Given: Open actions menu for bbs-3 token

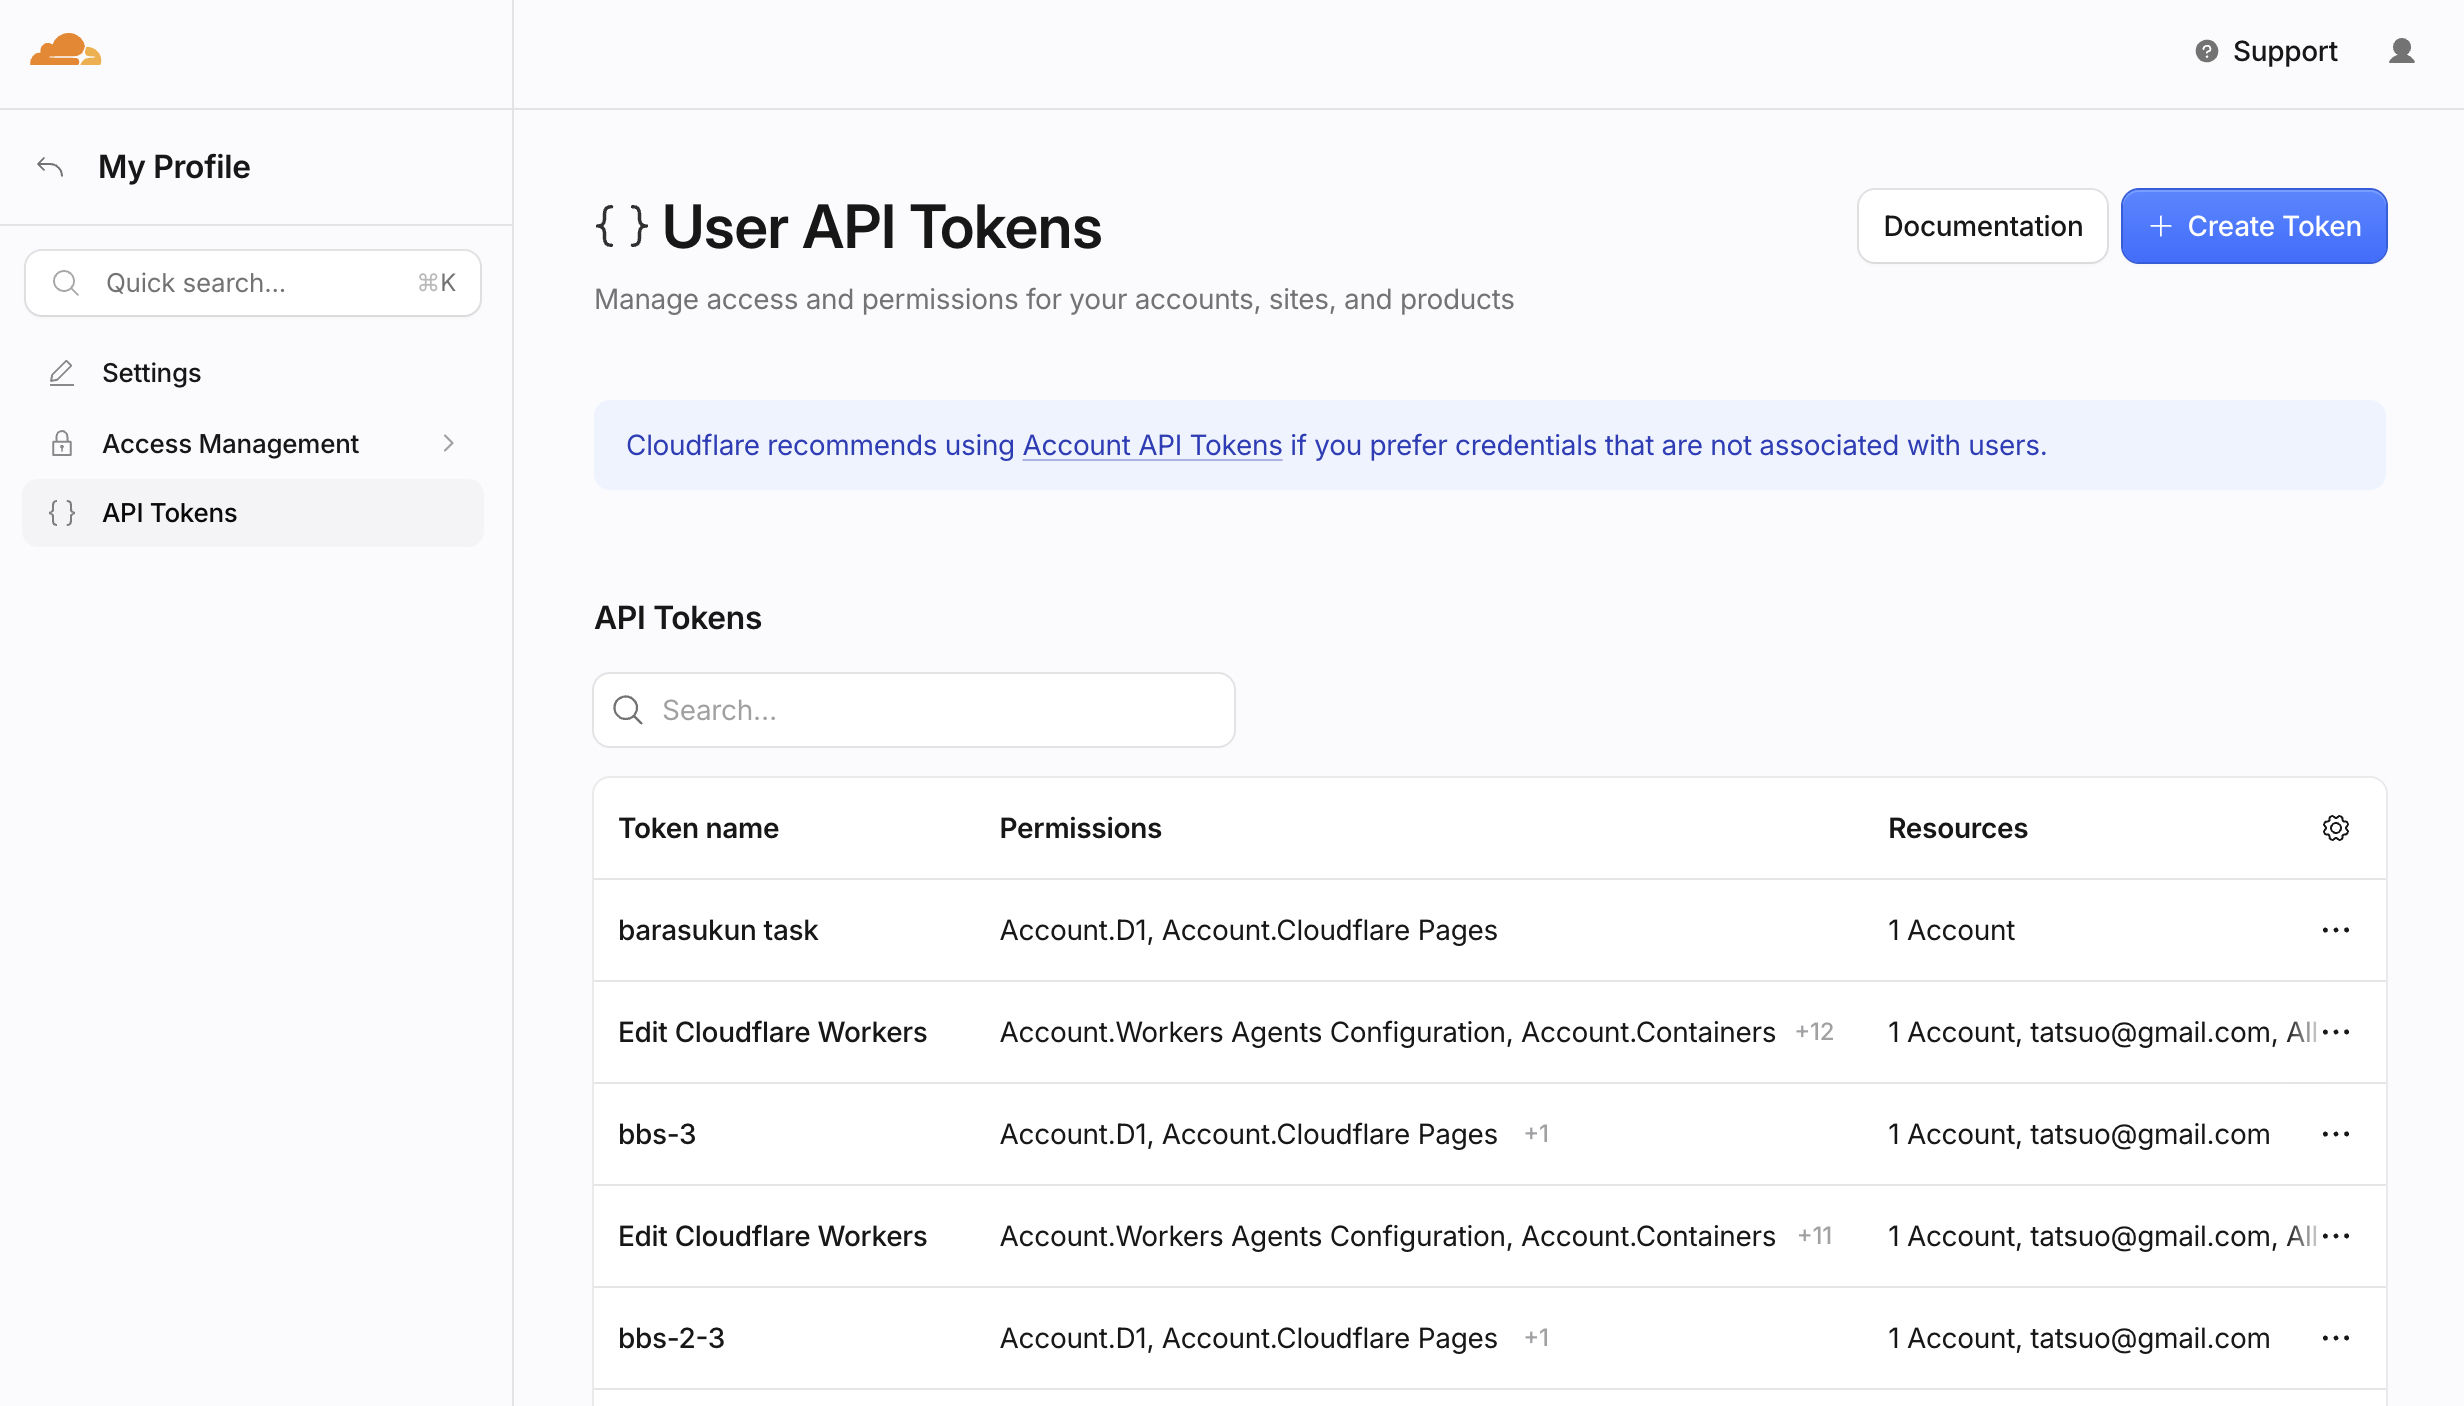Looking at the screenshot, I should pyautogui.click(x=2336, y=1134).
